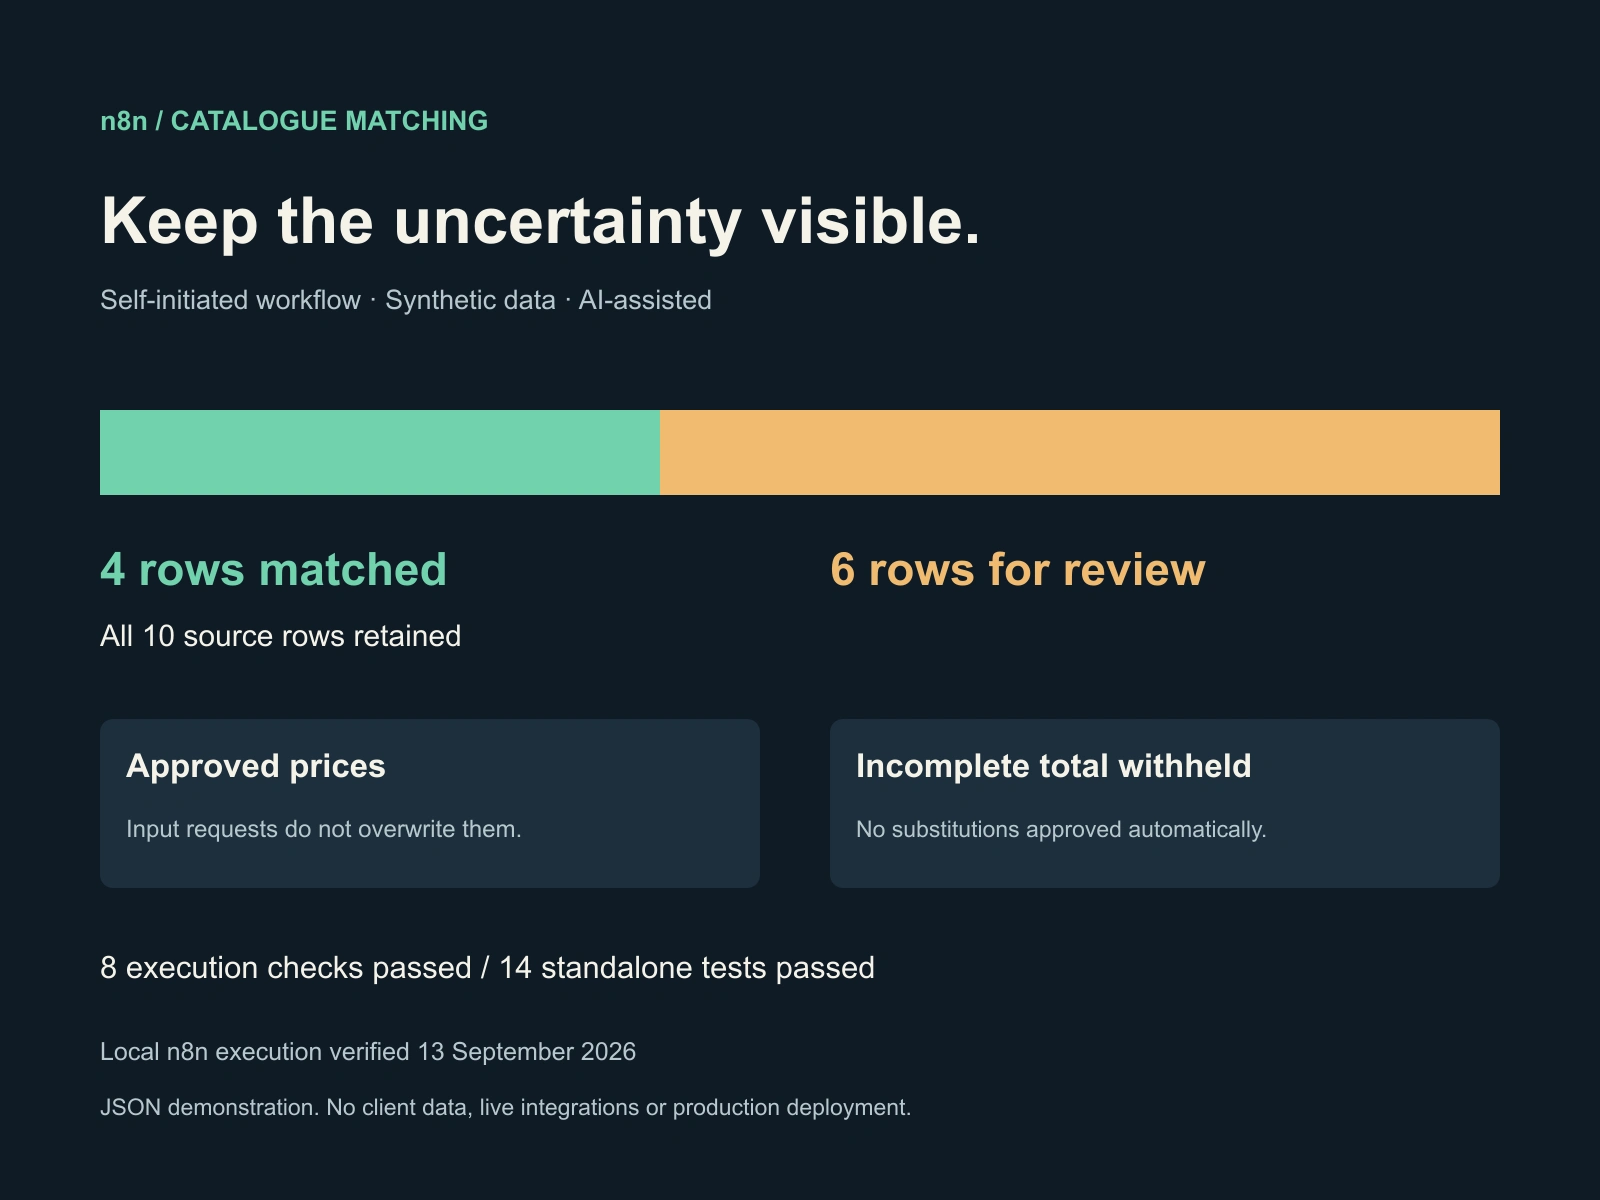This screenshot has height=1200, width=1600.
Task: Open the 'Approved prices' card
Action: tap(430, 803)
